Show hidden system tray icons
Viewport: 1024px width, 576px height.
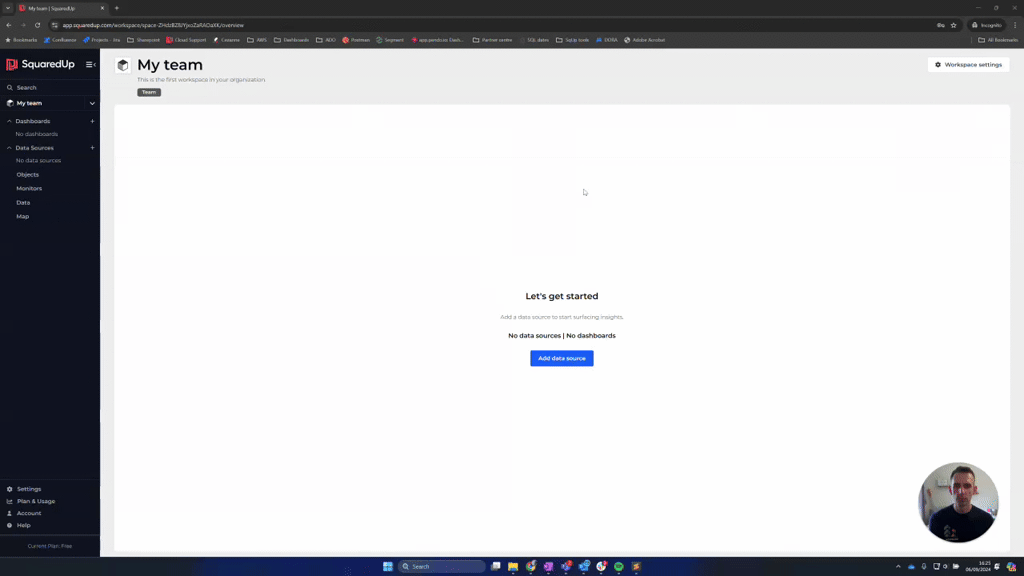898,567
